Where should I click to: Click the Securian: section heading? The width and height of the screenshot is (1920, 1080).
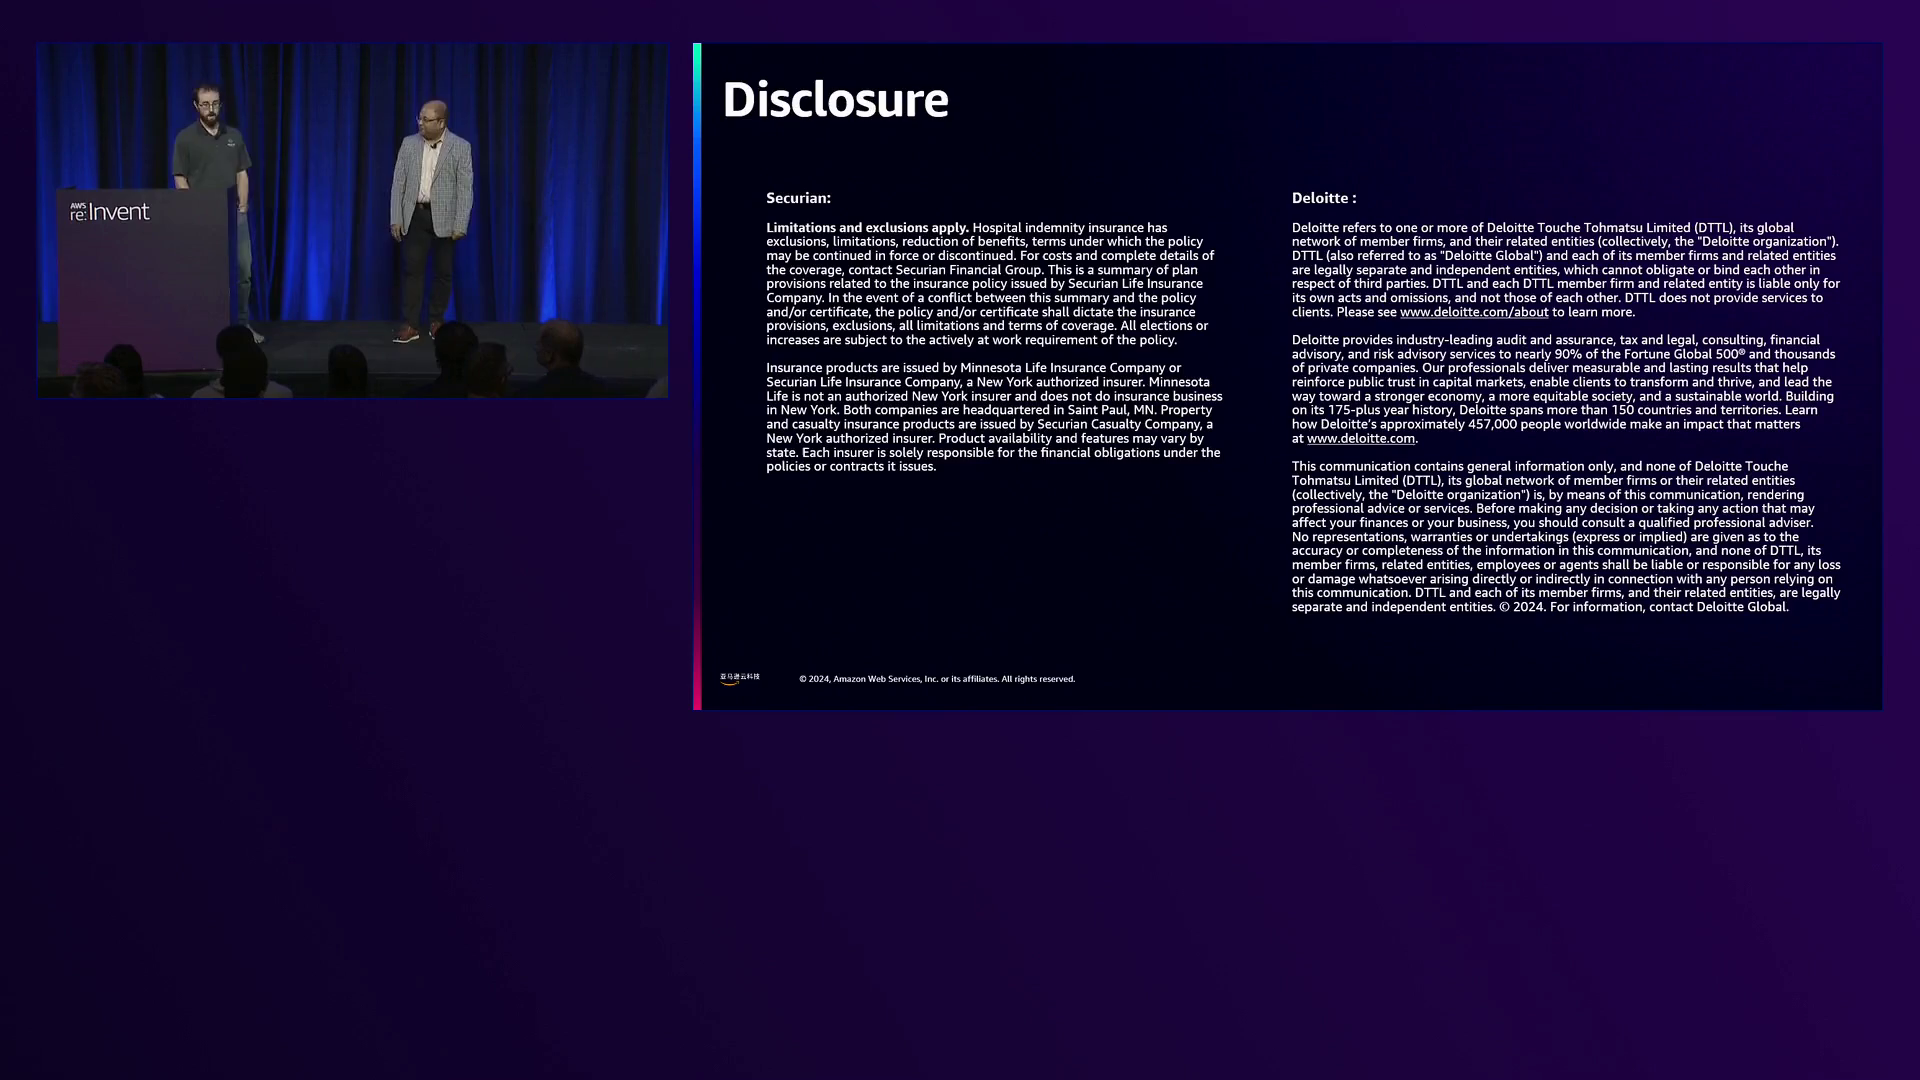(798, 198)
